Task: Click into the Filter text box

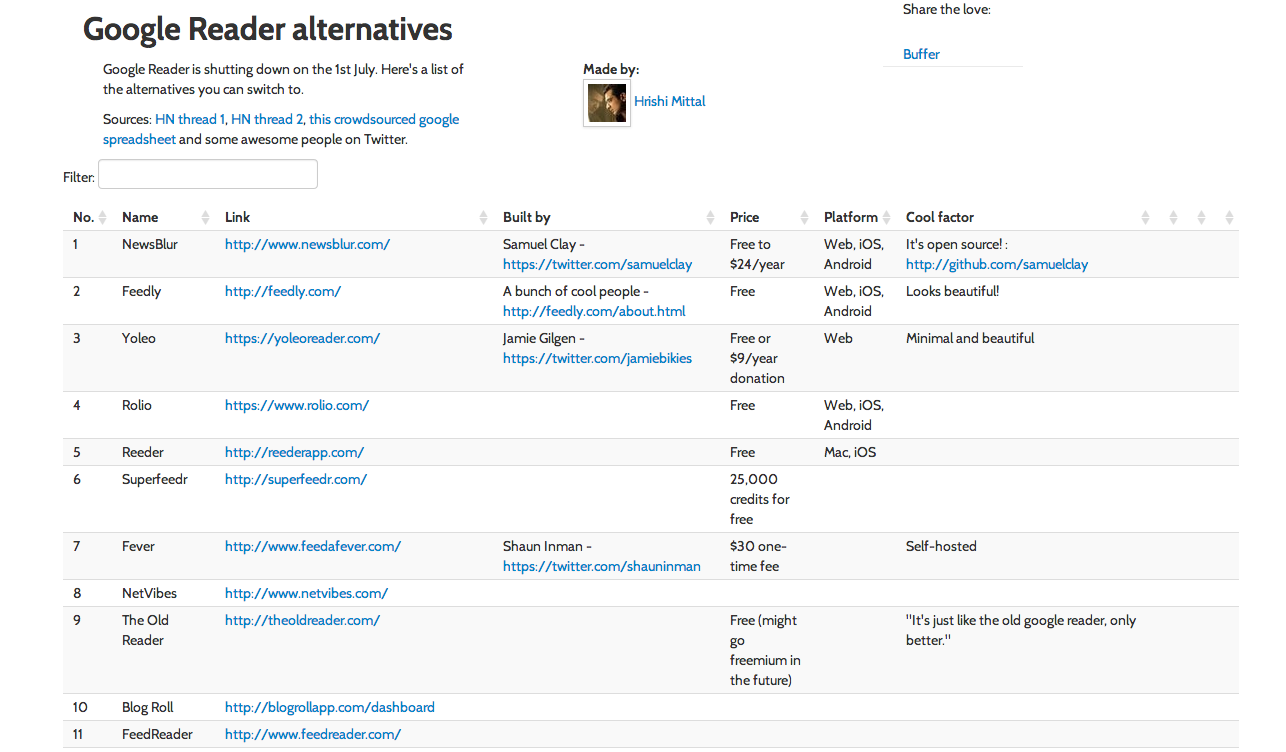Action: tap(208, 175)
